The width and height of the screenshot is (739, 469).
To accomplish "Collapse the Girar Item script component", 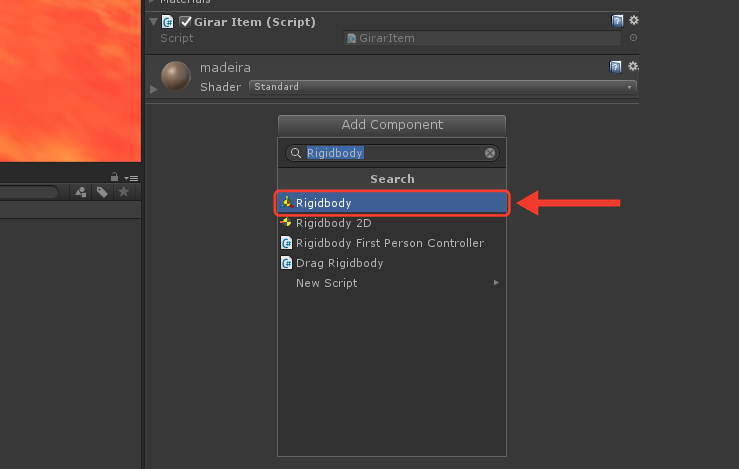I will tap(153, 22).
